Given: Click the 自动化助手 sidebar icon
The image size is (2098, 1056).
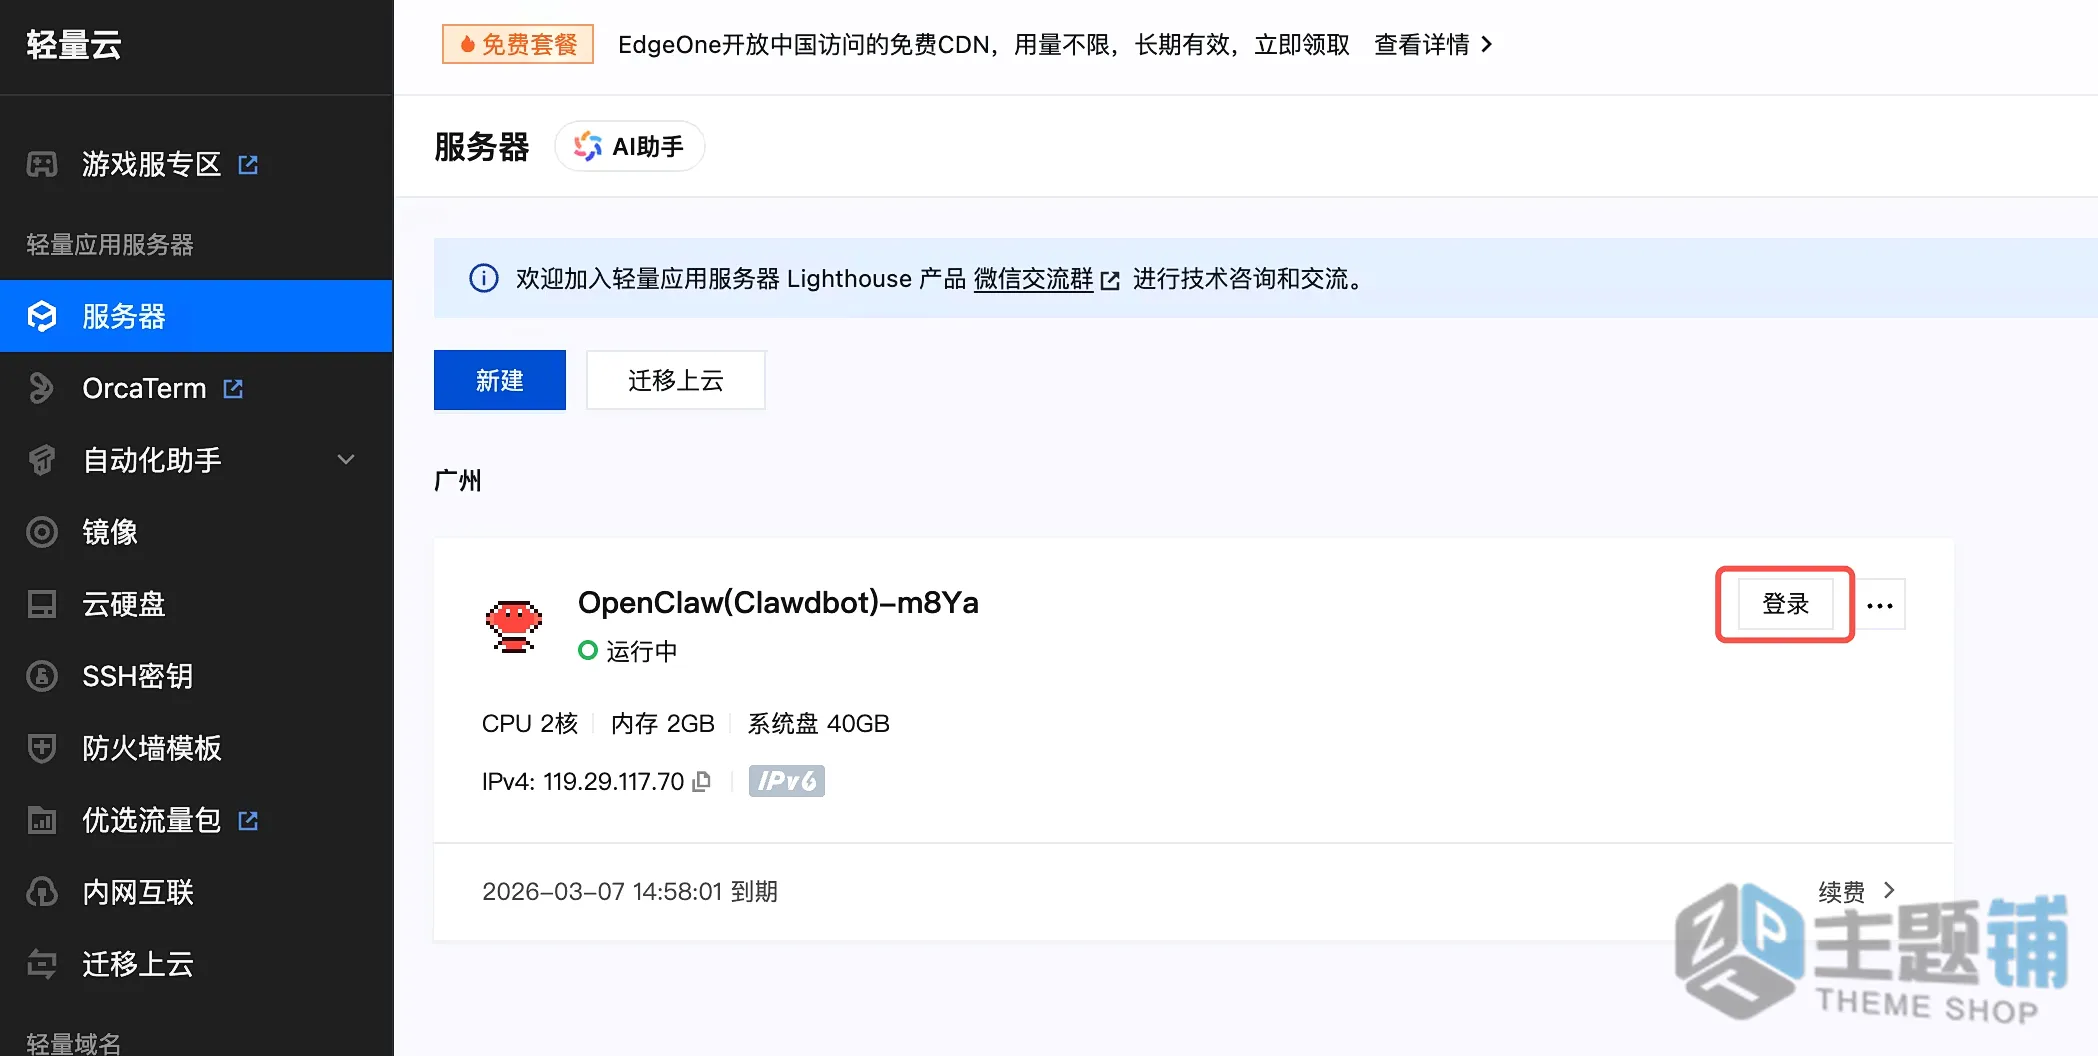Looking at the screenshot, I should [x=42, y=460].
